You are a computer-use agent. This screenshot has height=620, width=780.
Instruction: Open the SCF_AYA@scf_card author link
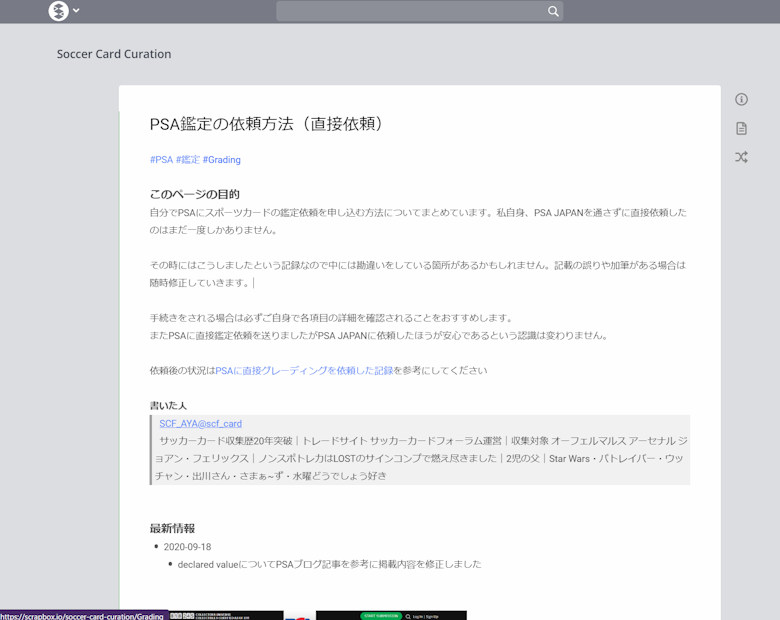click(x=200, y=424)
